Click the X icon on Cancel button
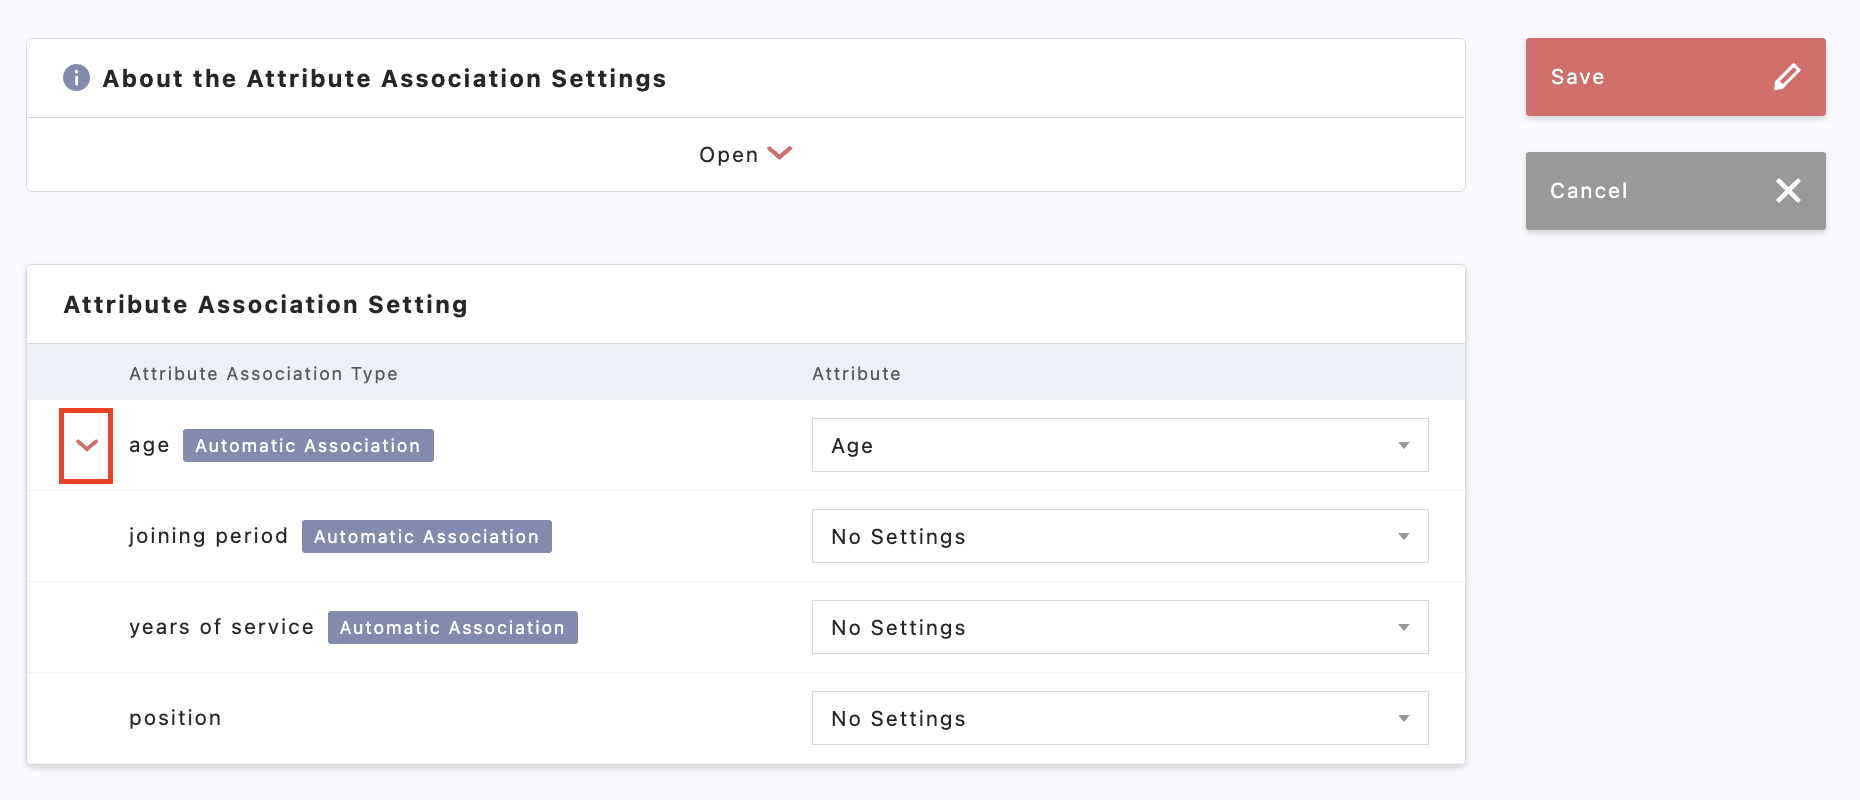This screenshot has height=800, width=1860. coord(1787,191)
